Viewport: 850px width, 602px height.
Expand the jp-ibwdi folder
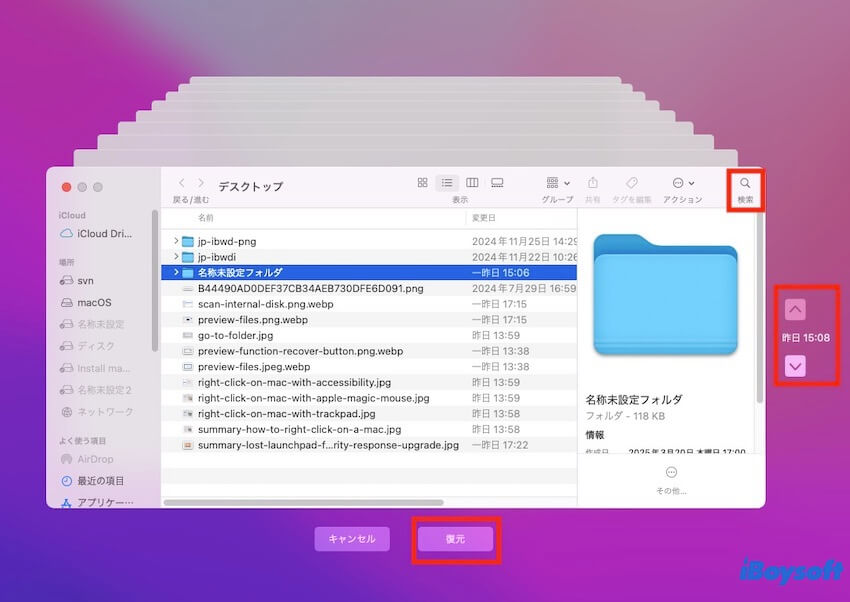pyautogui.click(x=177, y=257)
